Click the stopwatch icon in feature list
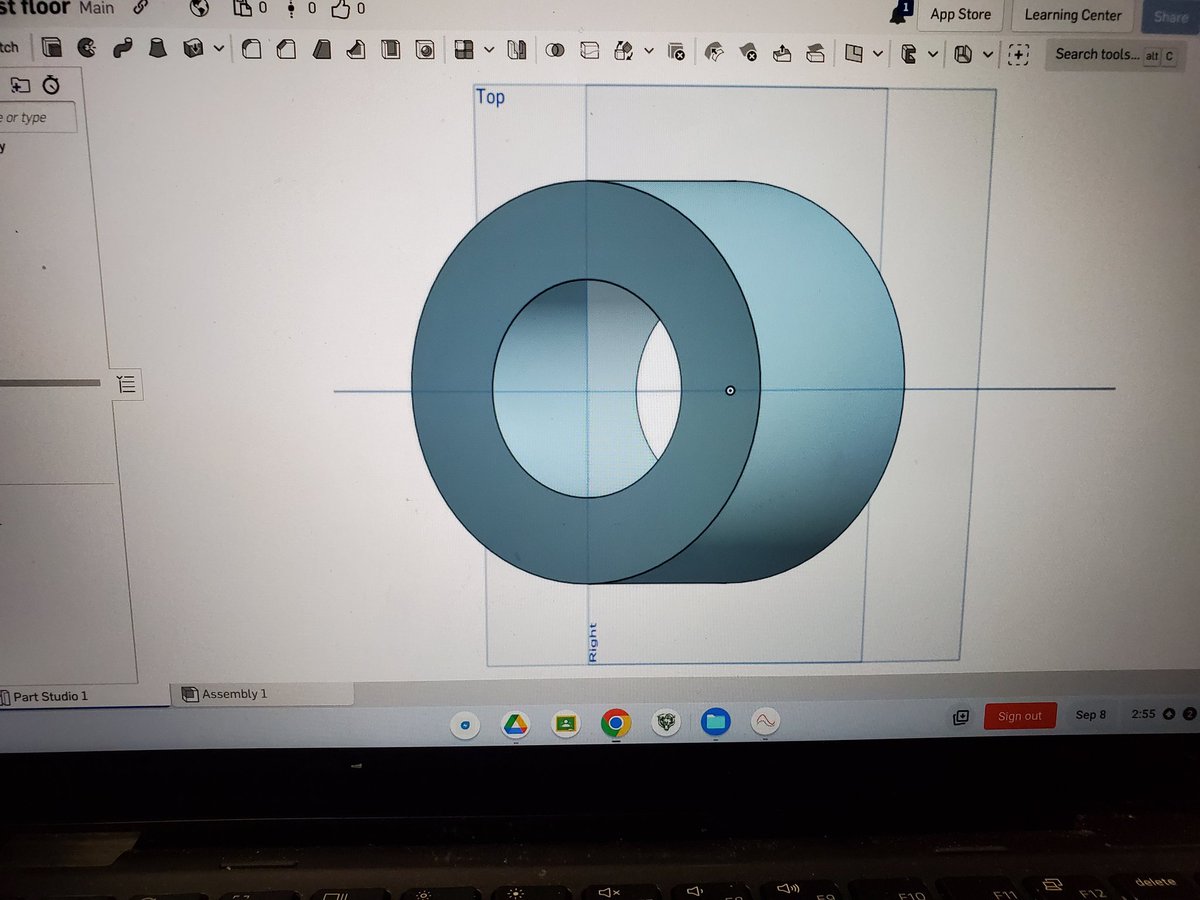This screenshot has height=900, width=1200. (x=50, y=85)
